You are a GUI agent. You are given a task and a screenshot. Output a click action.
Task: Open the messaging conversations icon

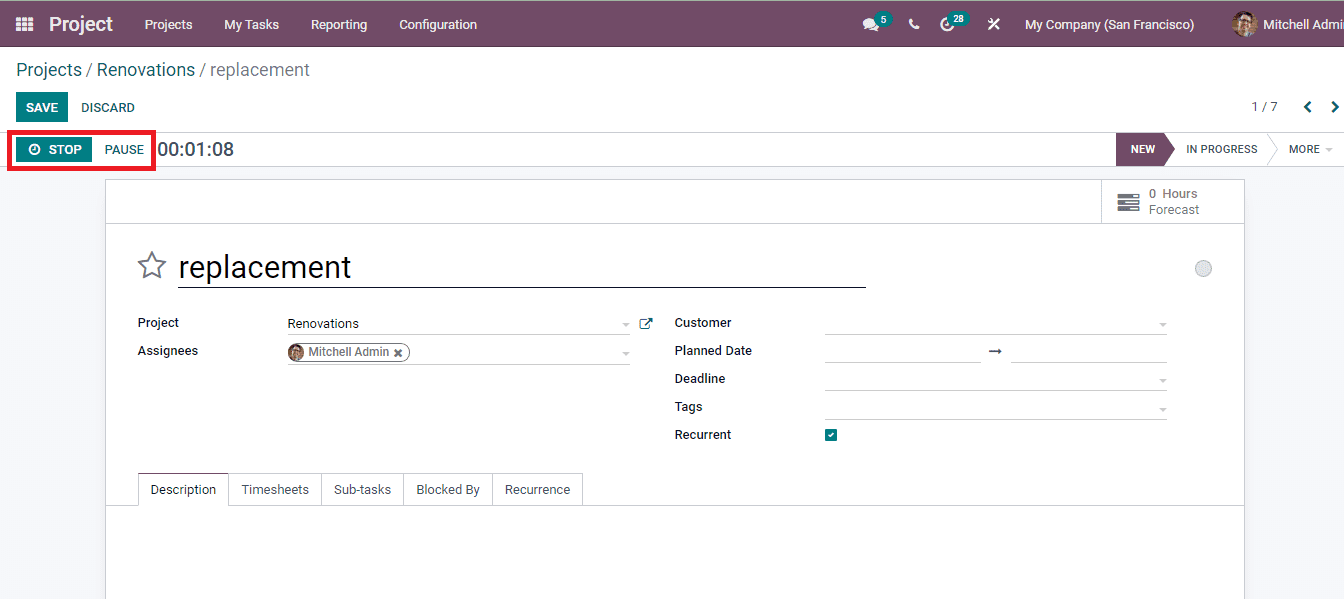[x=869, y=24]
